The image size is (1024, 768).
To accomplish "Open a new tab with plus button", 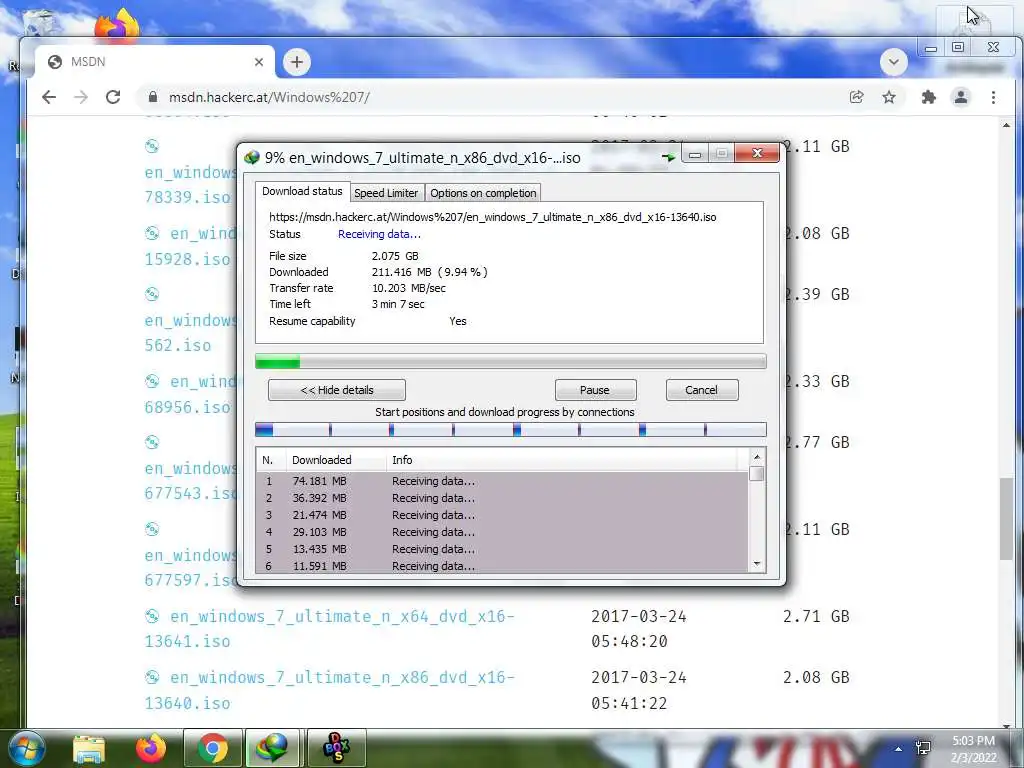I will (x=296, y=62).
